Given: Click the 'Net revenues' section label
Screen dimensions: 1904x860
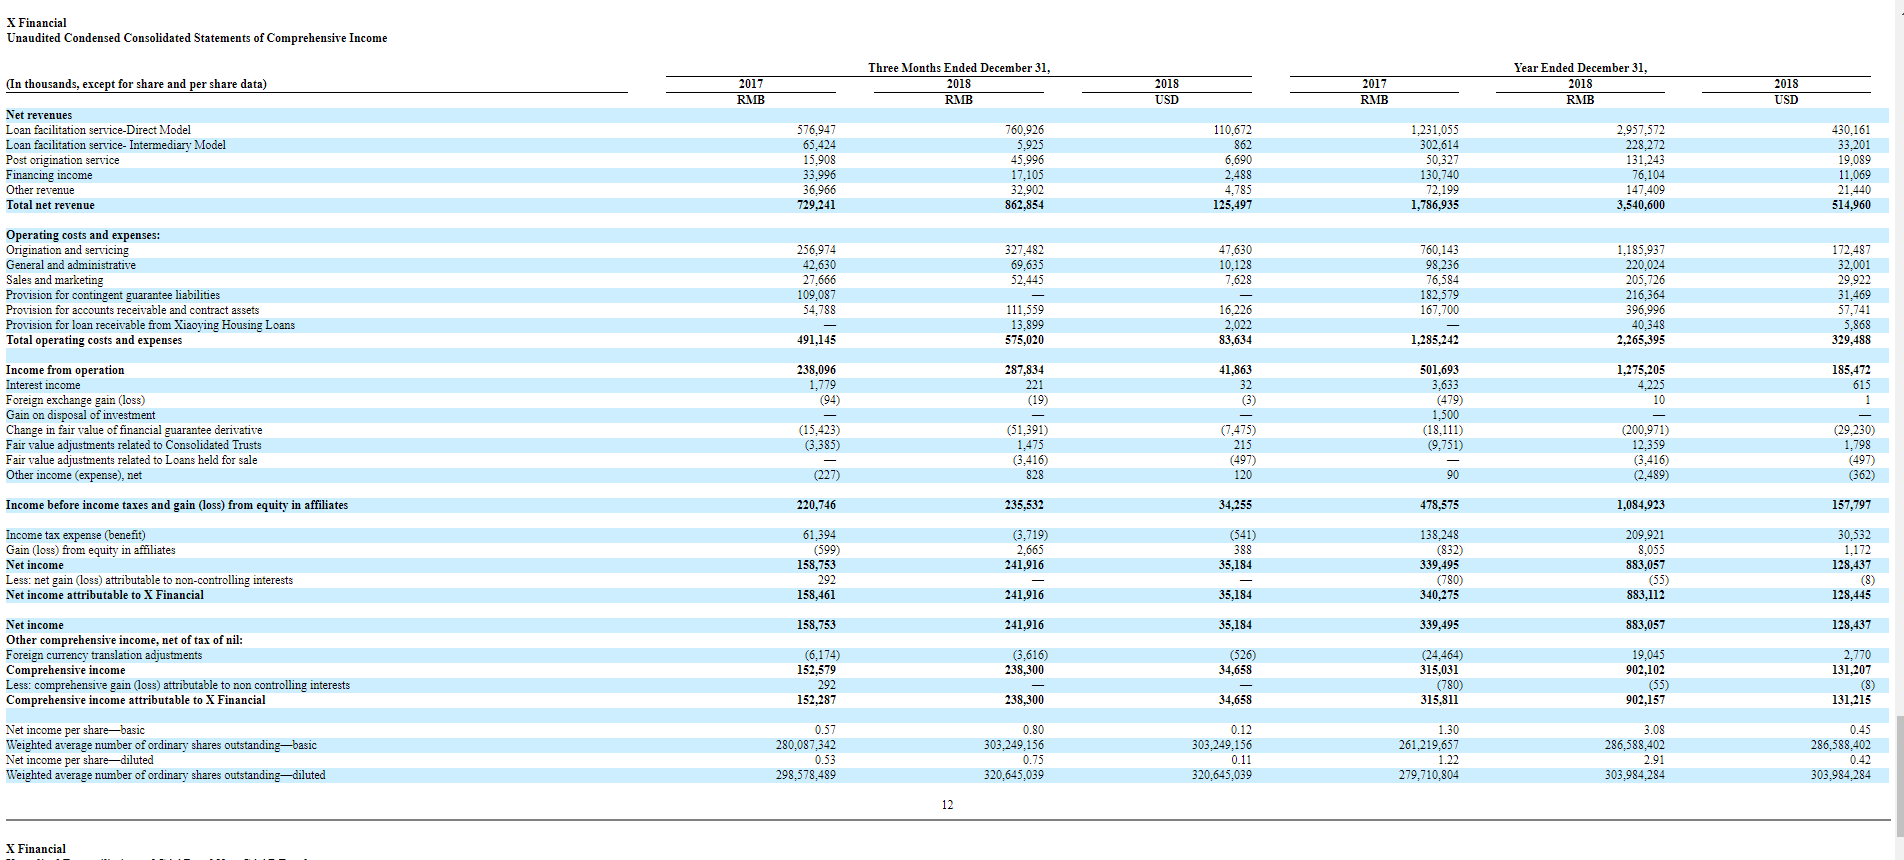Looking at the screenshot, I should click(39, 115).
